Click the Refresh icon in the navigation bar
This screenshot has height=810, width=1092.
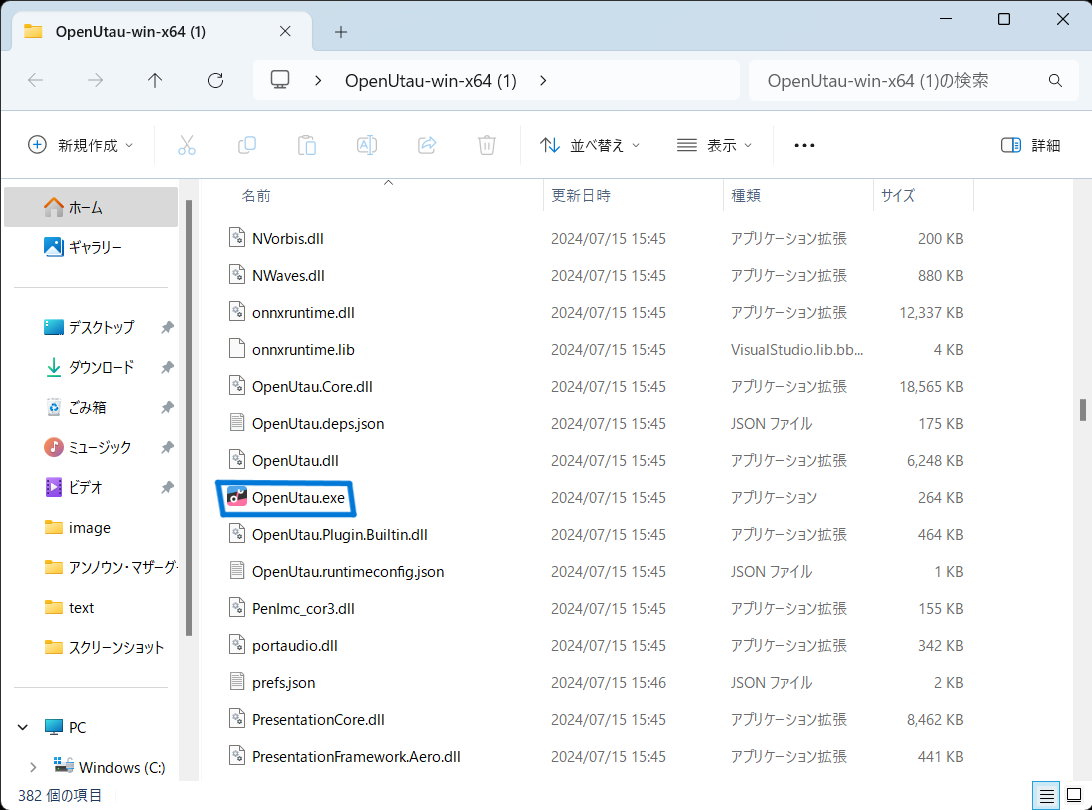pos(215,80)
